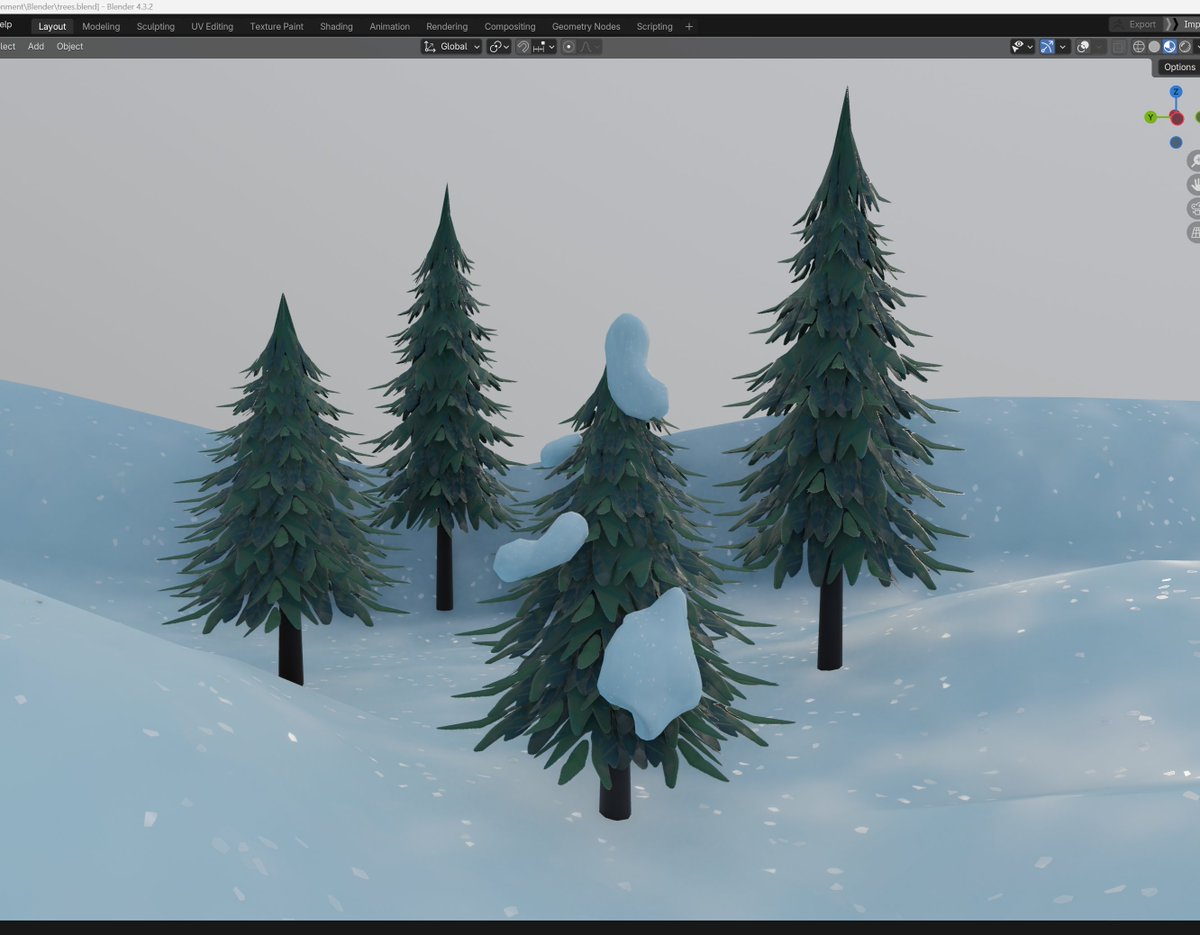This screenshot has width=1200, height=935.
Task: Toggle the camera view icon in viewport
Action: tap(1194, 208)
